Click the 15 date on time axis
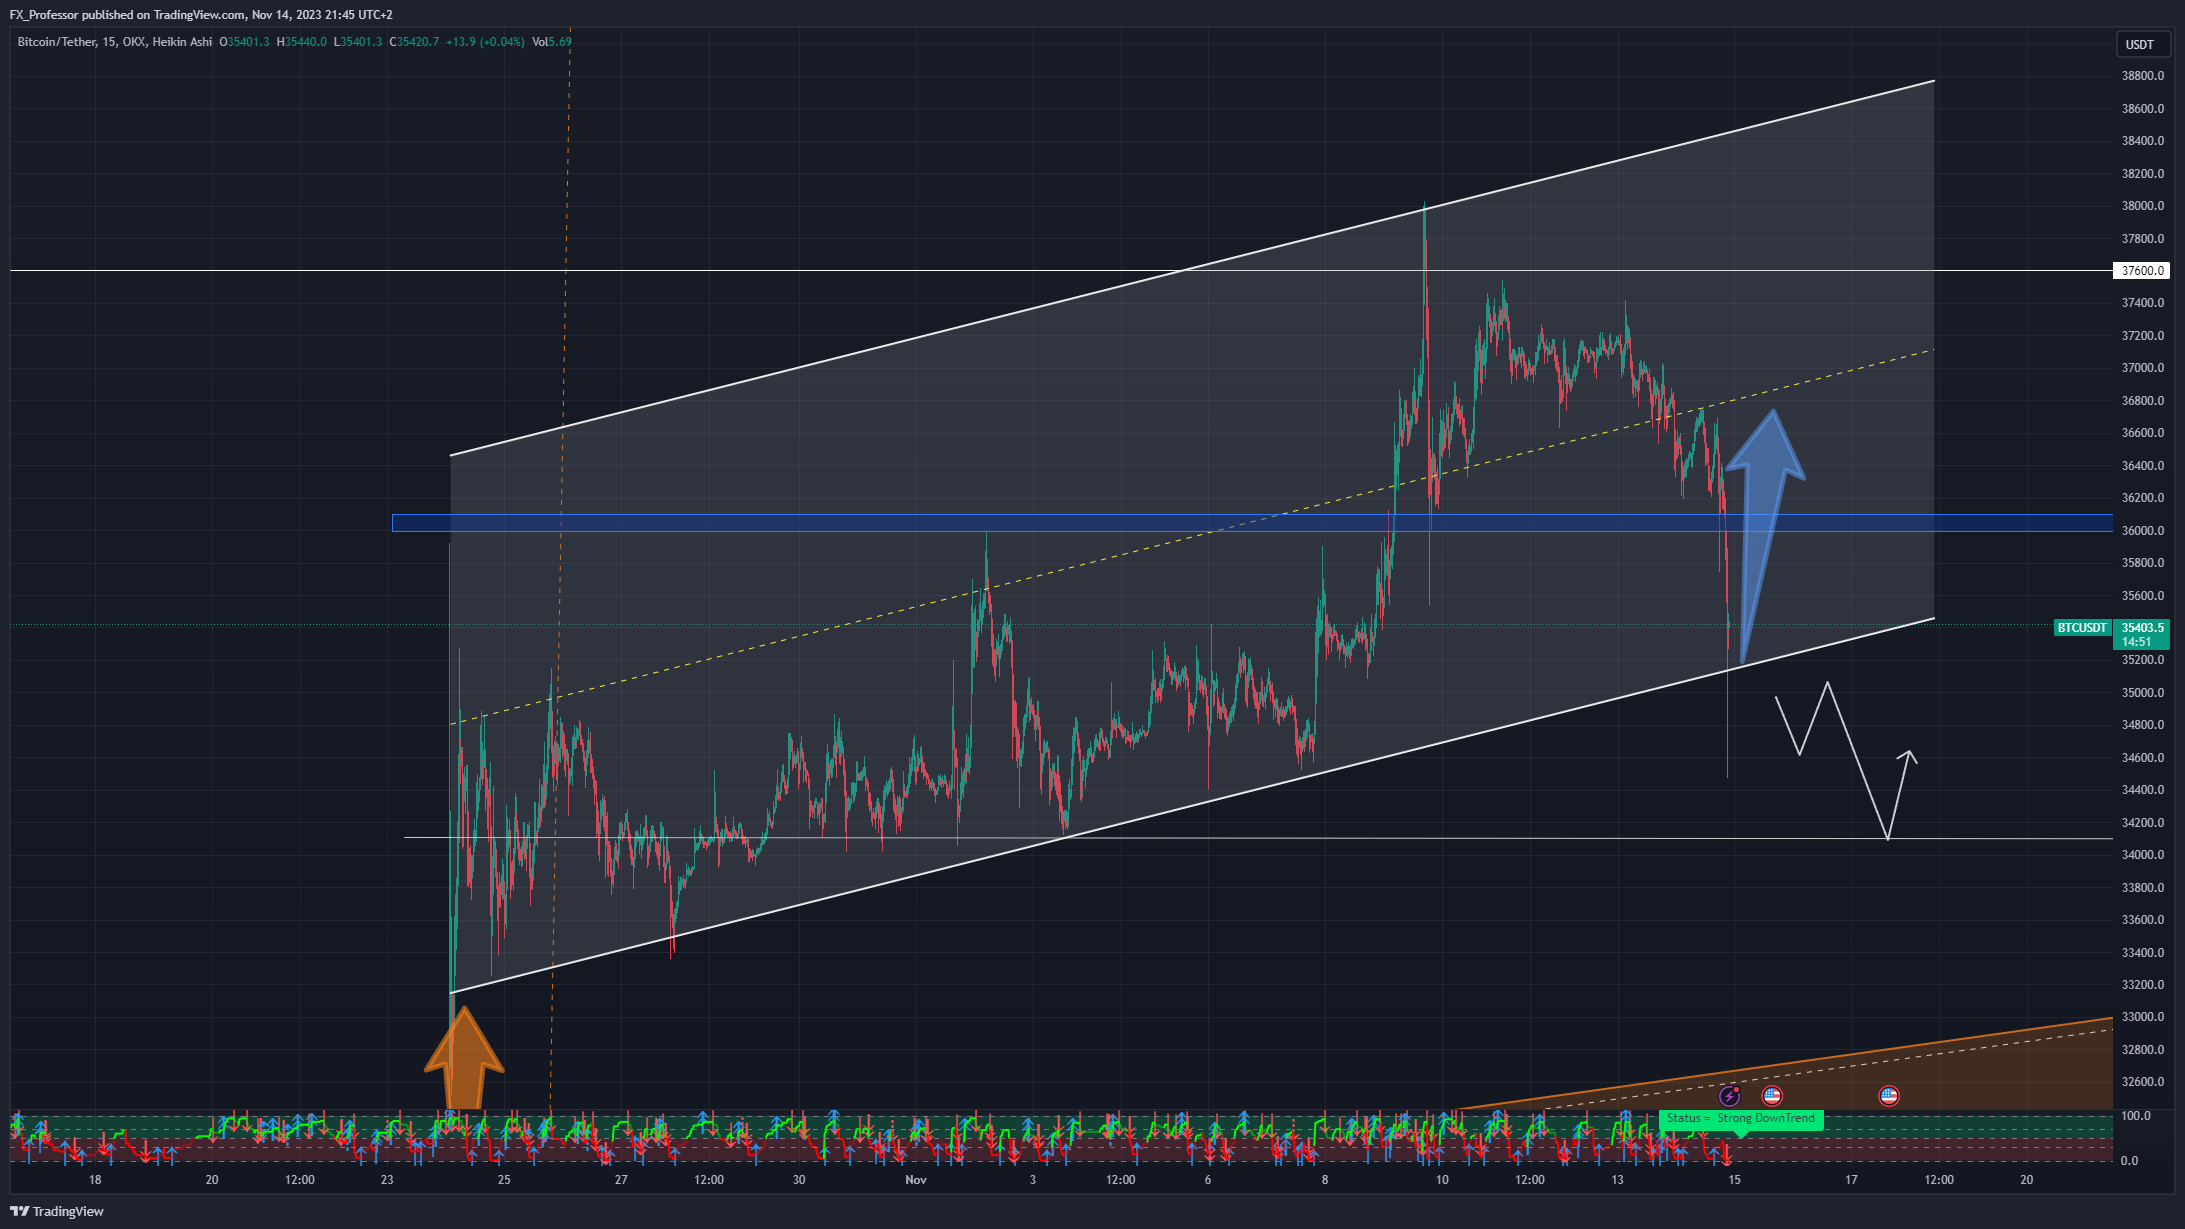 tap(1734, 1180)
